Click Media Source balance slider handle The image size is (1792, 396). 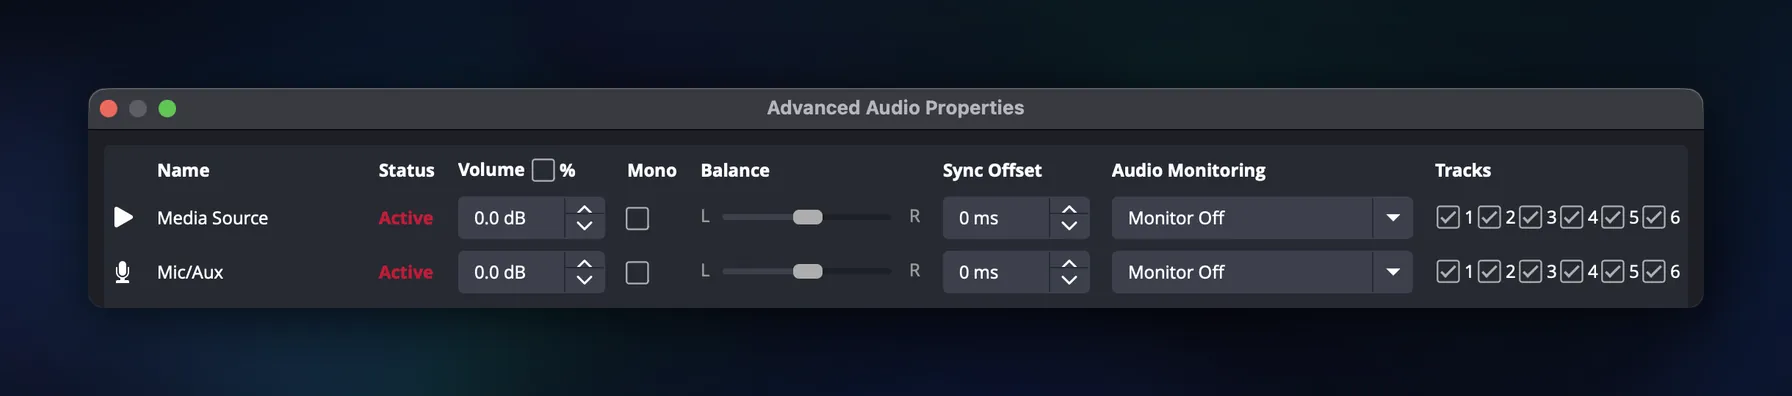807,217
